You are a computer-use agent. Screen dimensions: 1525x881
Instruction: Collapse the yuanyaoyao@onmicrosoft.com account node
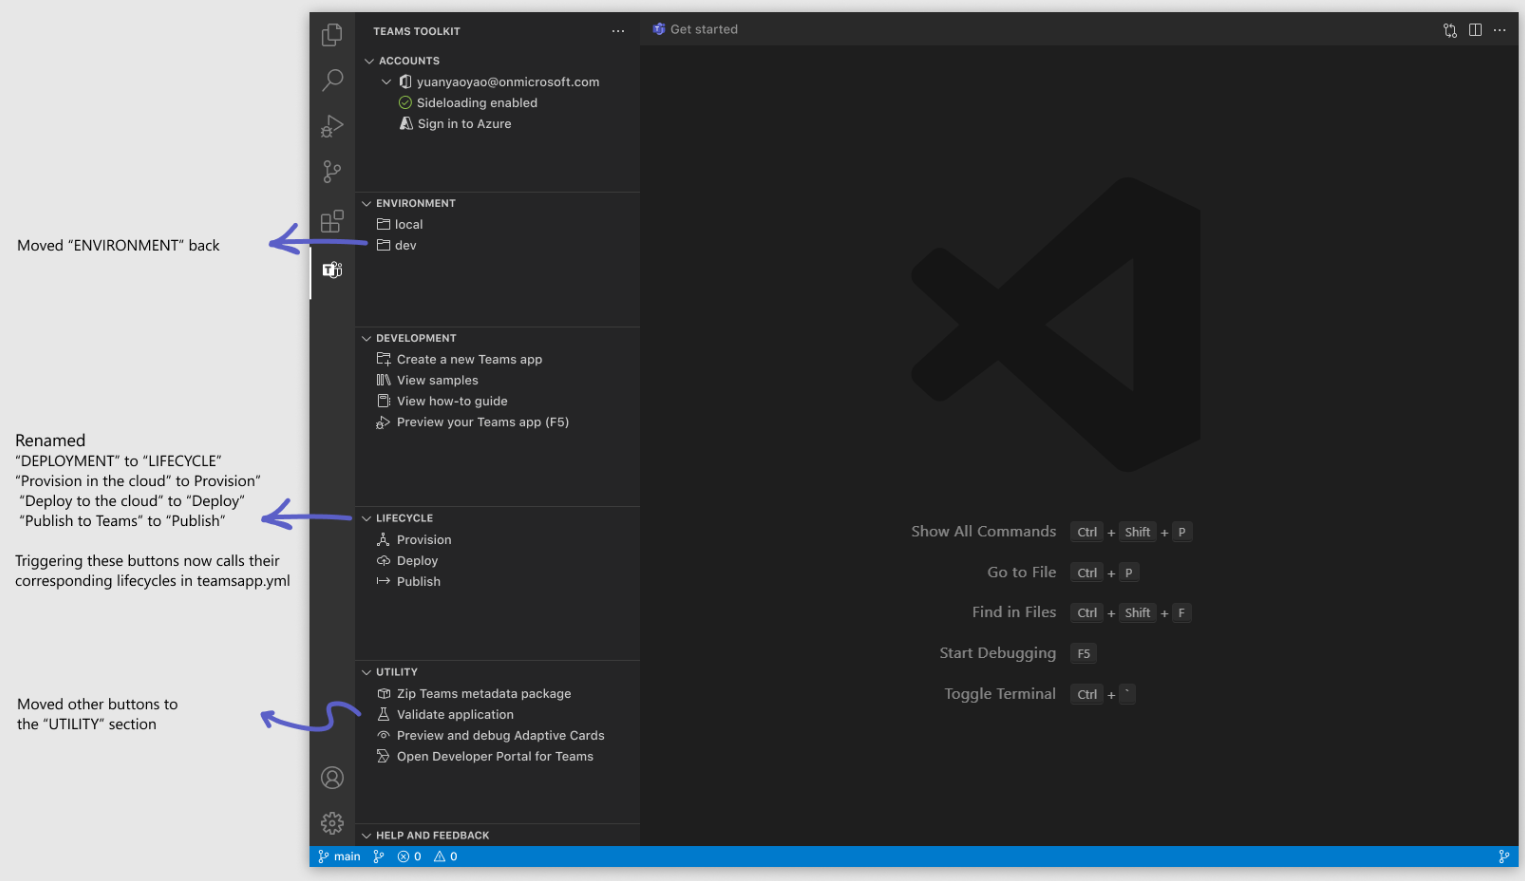(x=386, y=82)
